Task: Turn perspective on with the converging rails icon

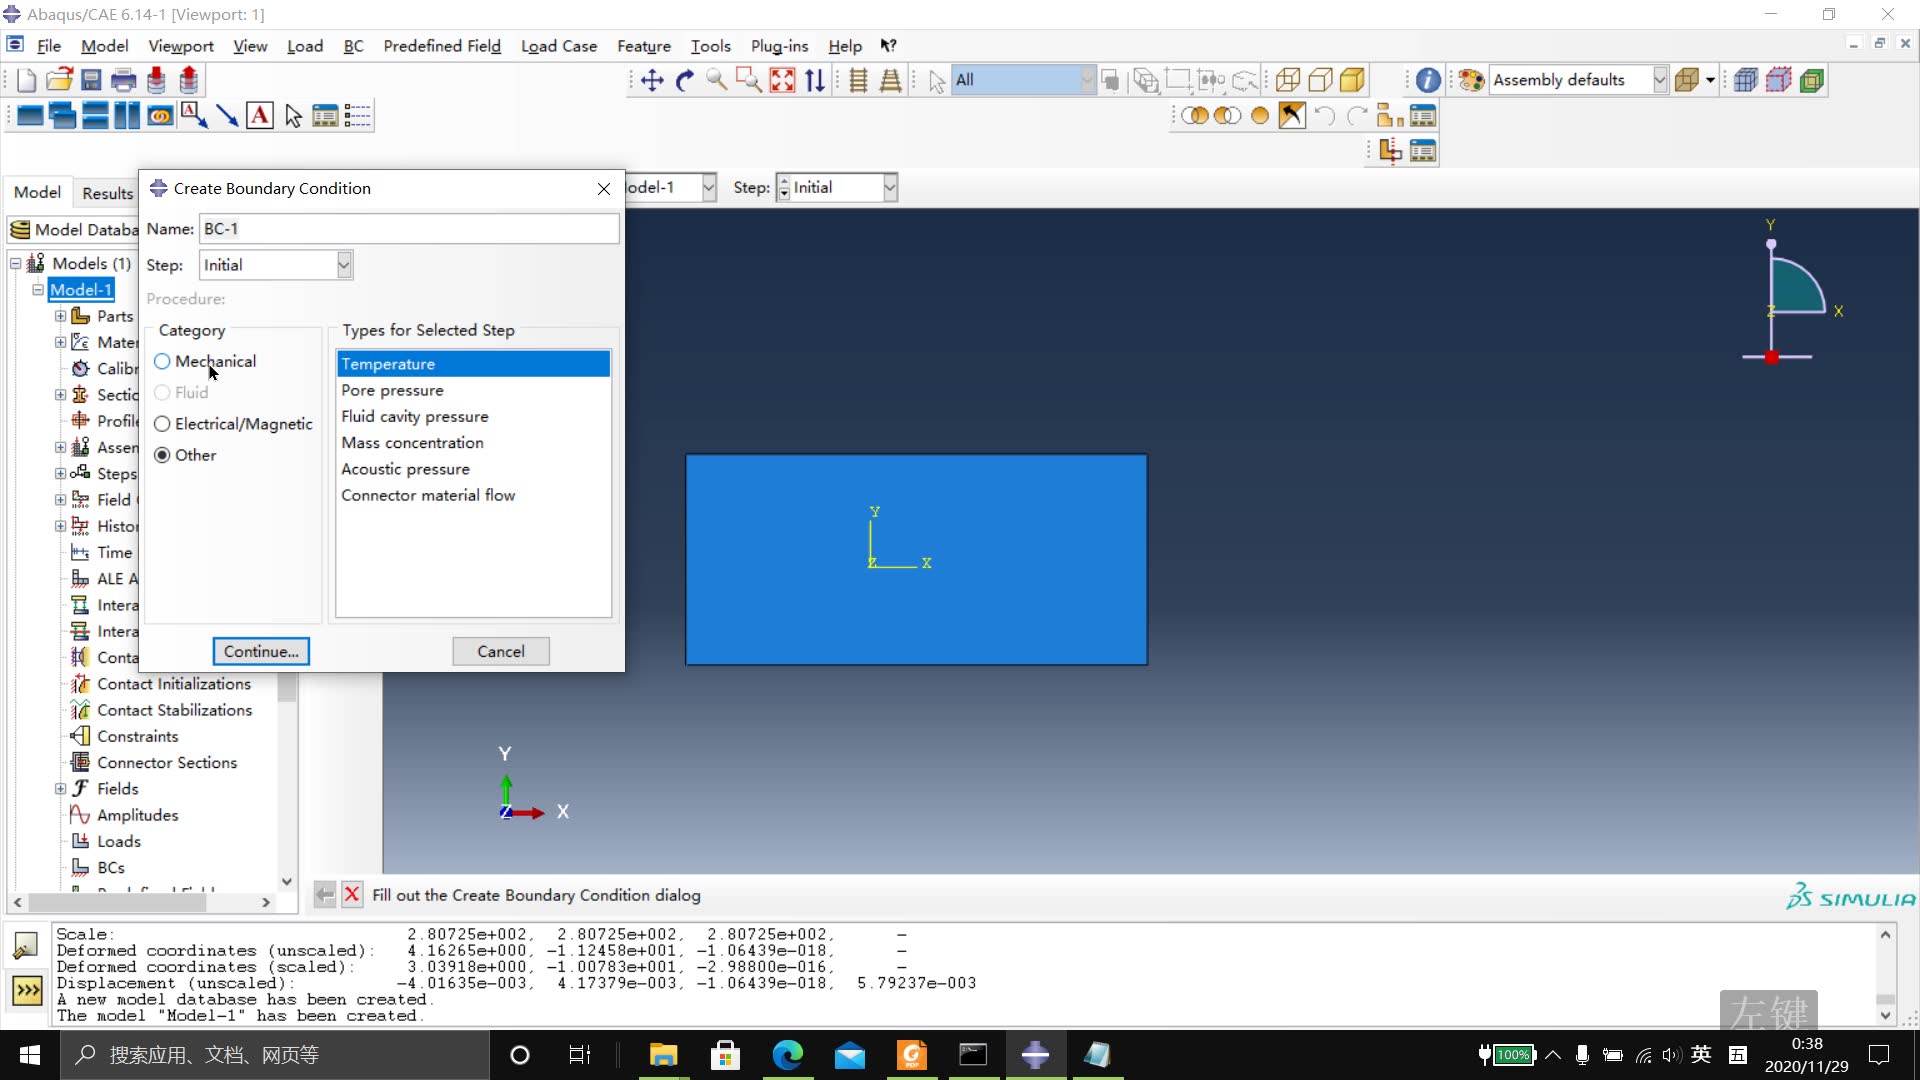Action: [x=890, y=80]
